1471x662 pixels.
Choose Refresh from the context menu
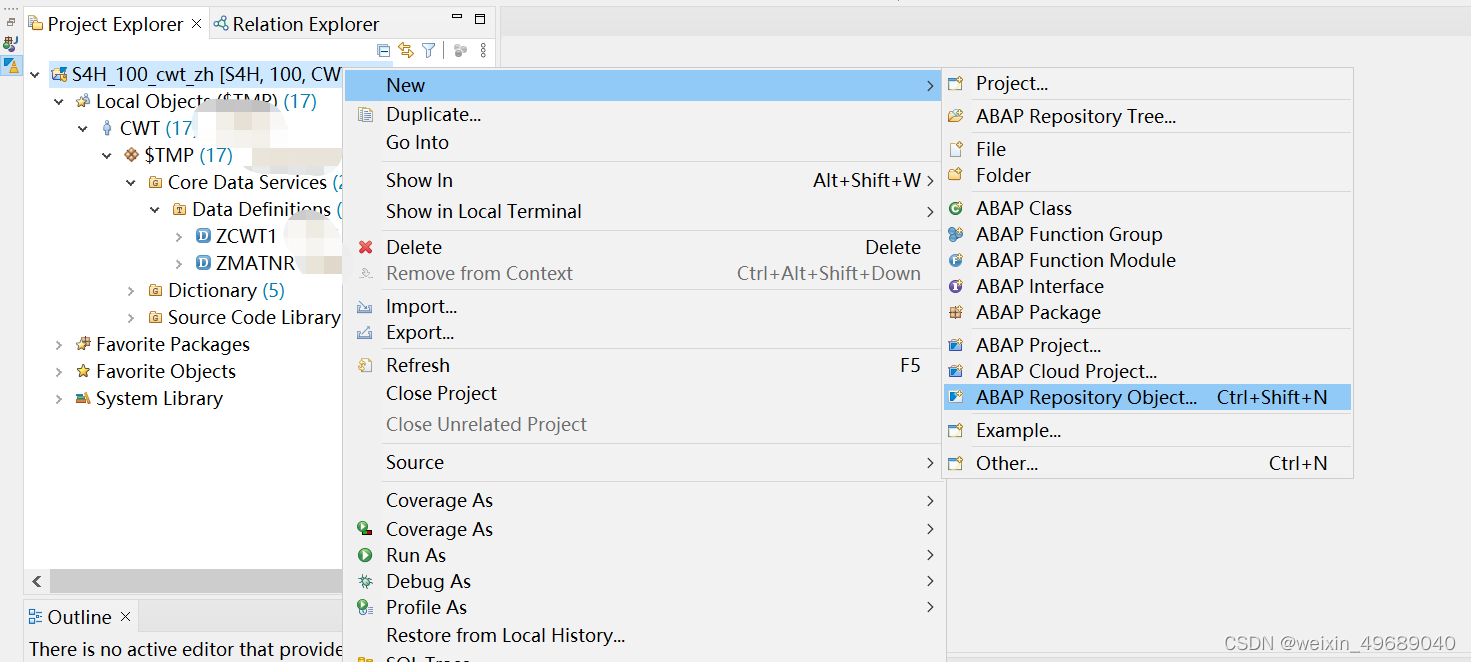pos(417,365)
